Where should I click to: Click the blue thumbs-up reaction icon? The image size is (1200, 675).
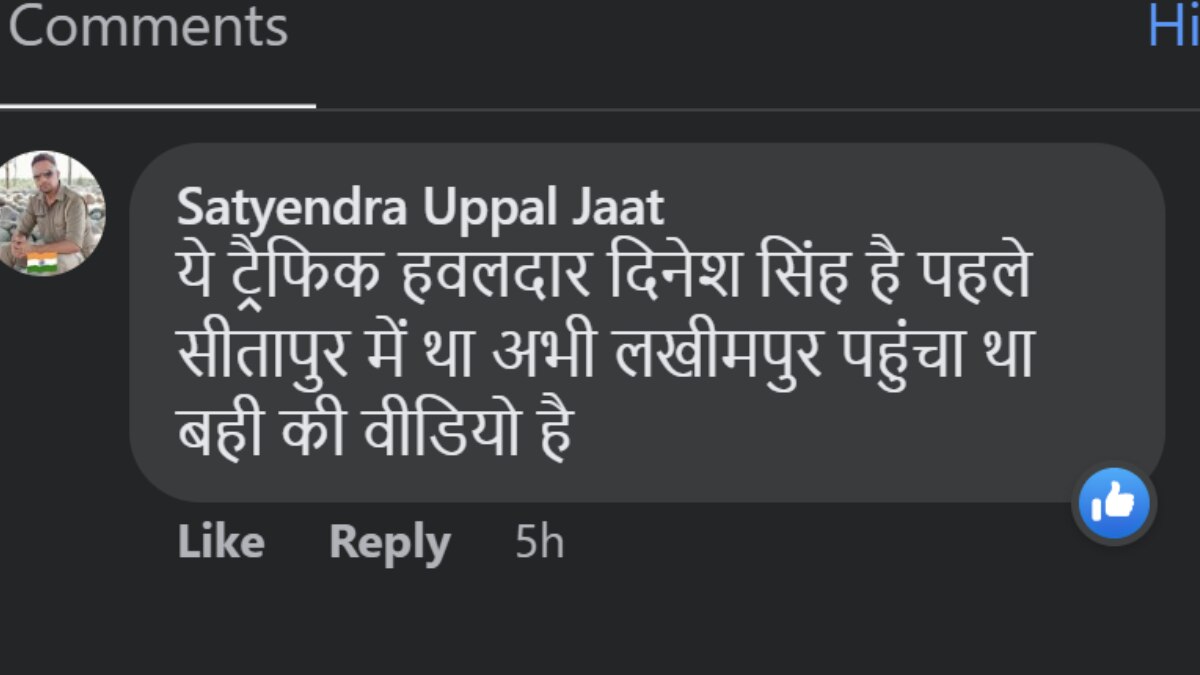pyautogui.click(x=1113, y=505)
